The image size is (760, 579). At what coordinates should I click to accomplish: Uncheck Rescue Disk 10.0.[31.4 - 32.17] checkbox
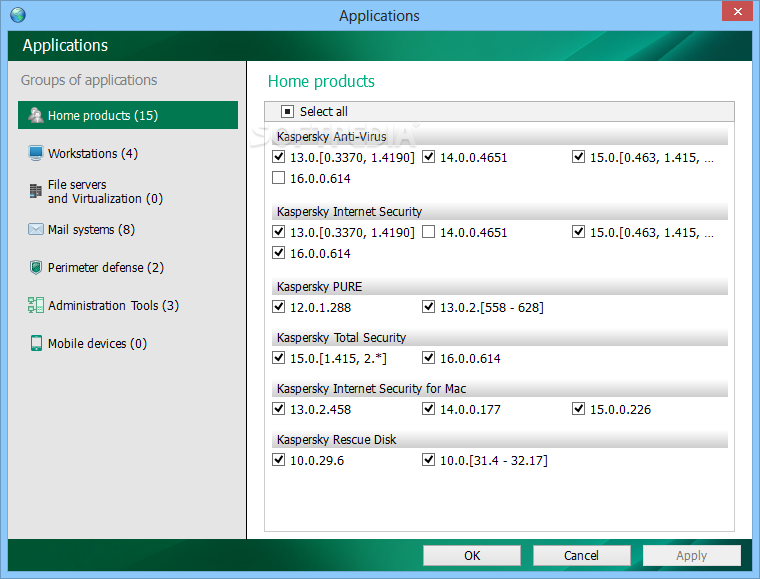pyautogui.click(x=428, y=459)
